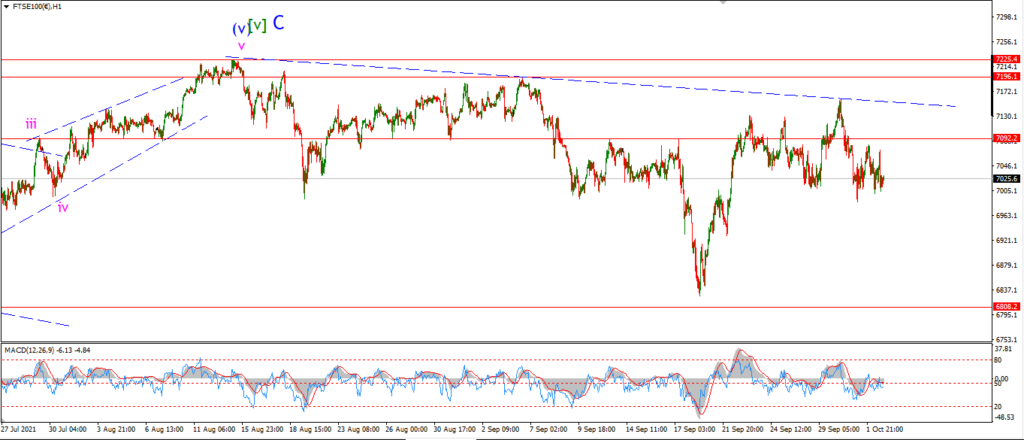Select the blue C wave label
The width and height of the screenshot is (1024, 440).
coord(278,23)
